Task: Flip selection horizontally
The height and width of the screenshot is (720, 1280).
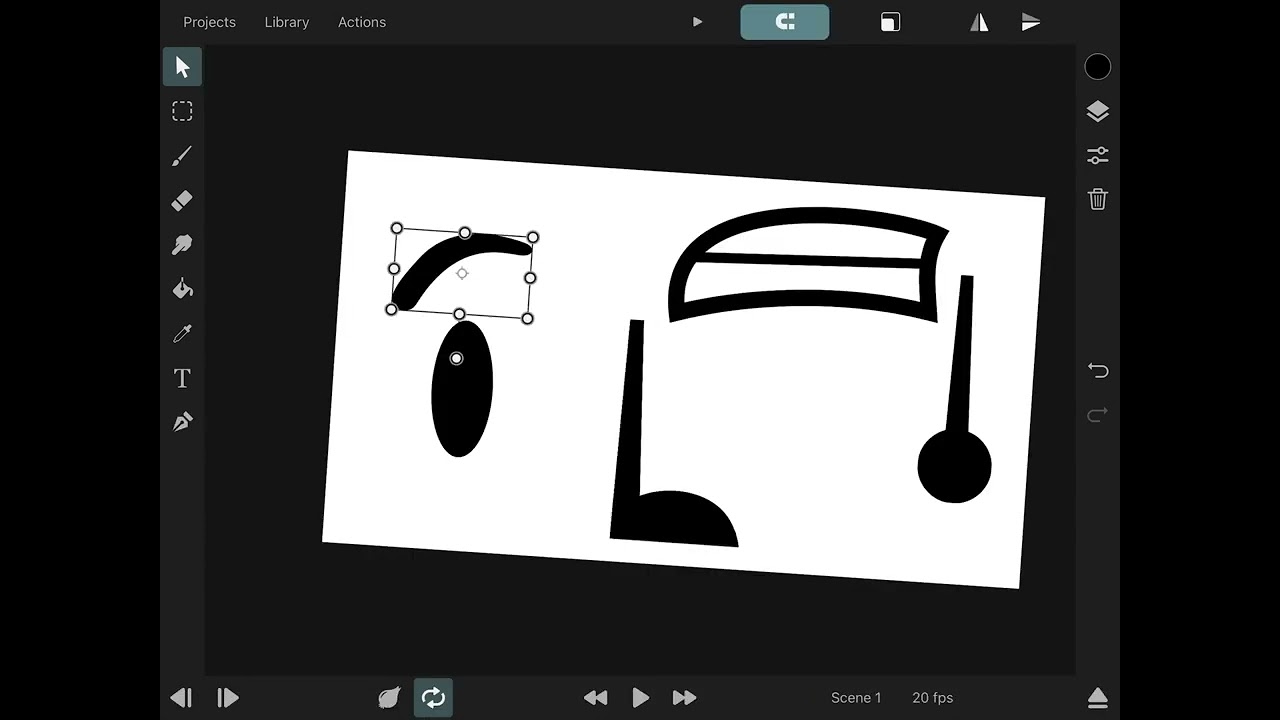Action: coord(979,22)
